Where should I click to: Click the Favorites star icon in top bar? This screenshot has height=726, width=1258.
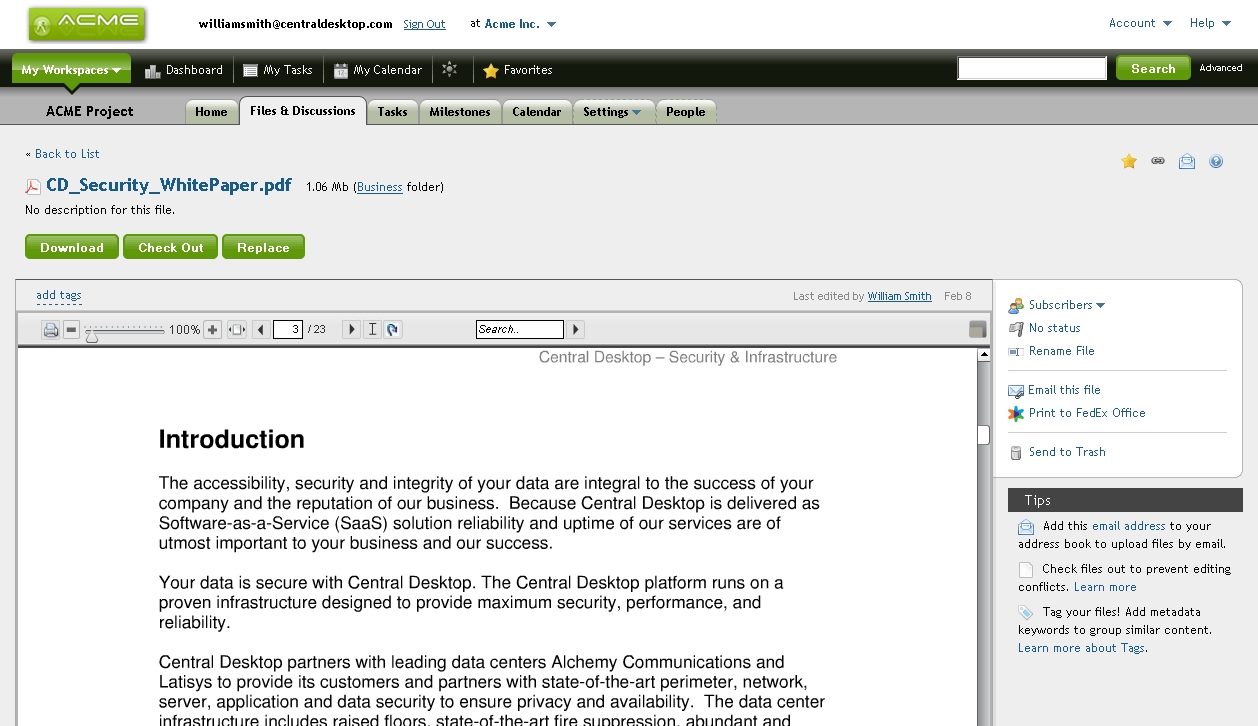click(x=491, y=71)
